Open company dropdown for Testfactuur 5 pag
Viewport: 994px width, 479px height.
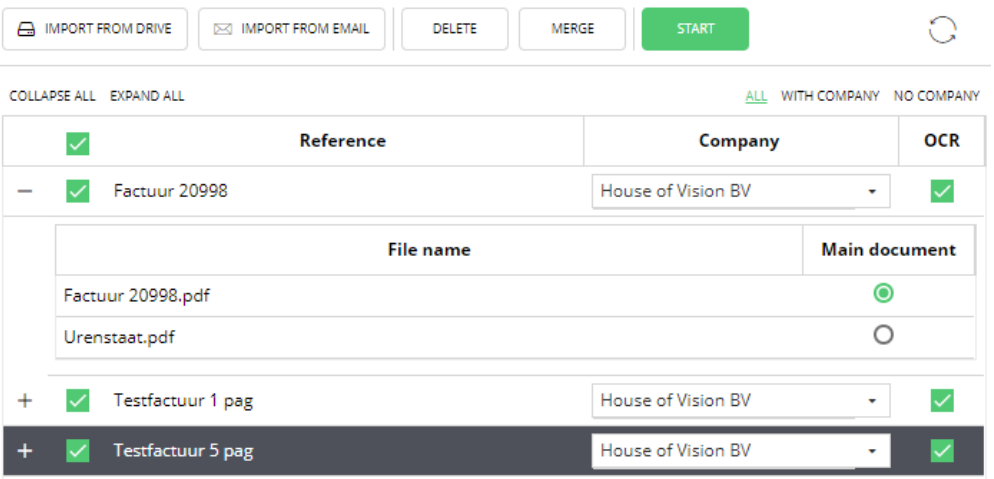(740, 451)
